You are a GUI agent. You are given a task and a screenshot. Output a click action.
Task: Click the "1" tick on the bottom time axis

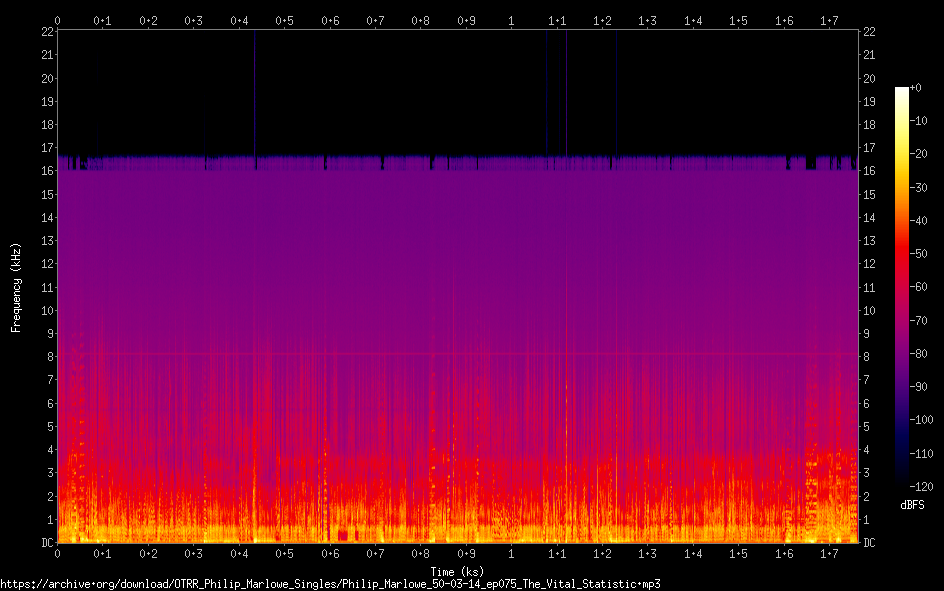click(512, 553)
